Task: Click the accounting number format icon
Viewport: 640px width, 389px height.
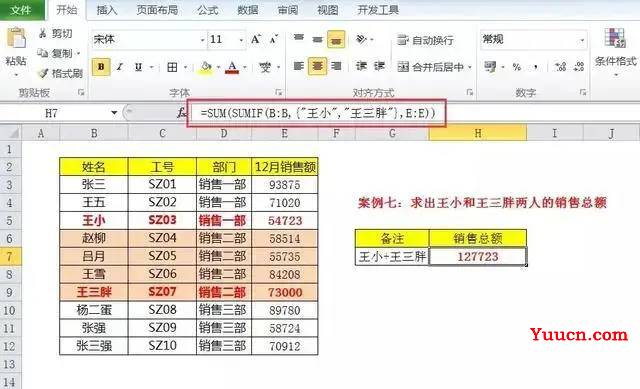Action: (490, 67)
